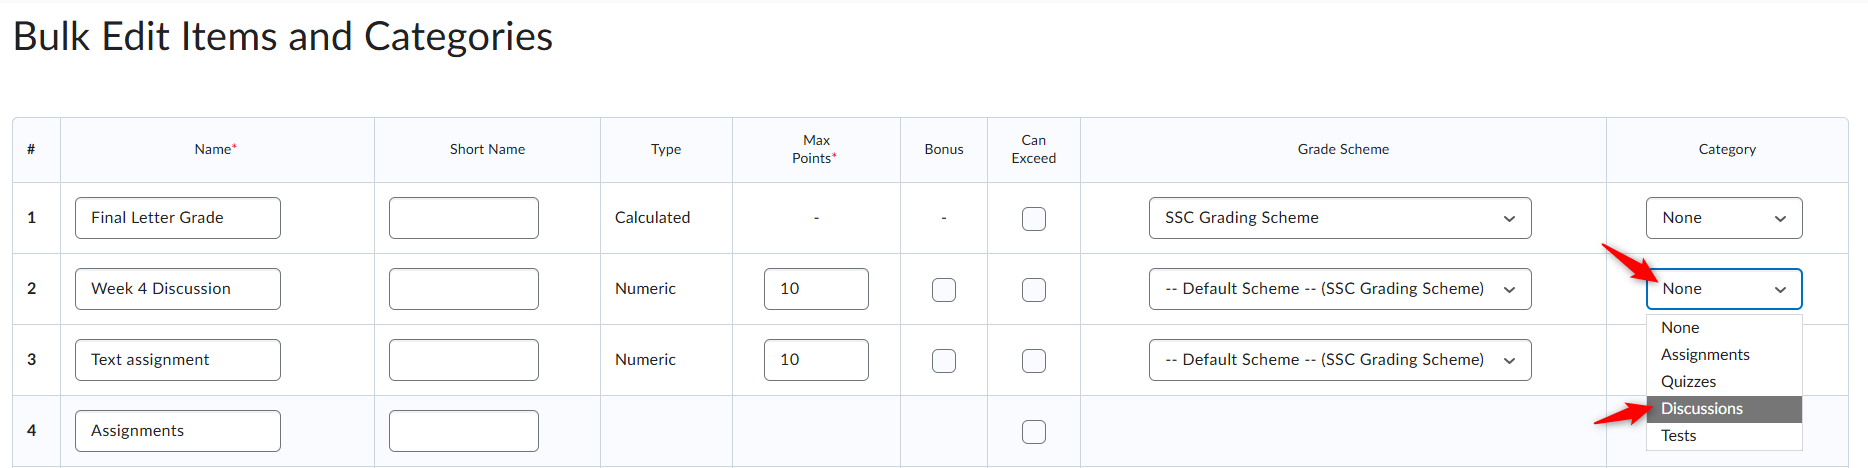Enable Bonus checkbox for Week 4 Discussion

pos(944,290)
